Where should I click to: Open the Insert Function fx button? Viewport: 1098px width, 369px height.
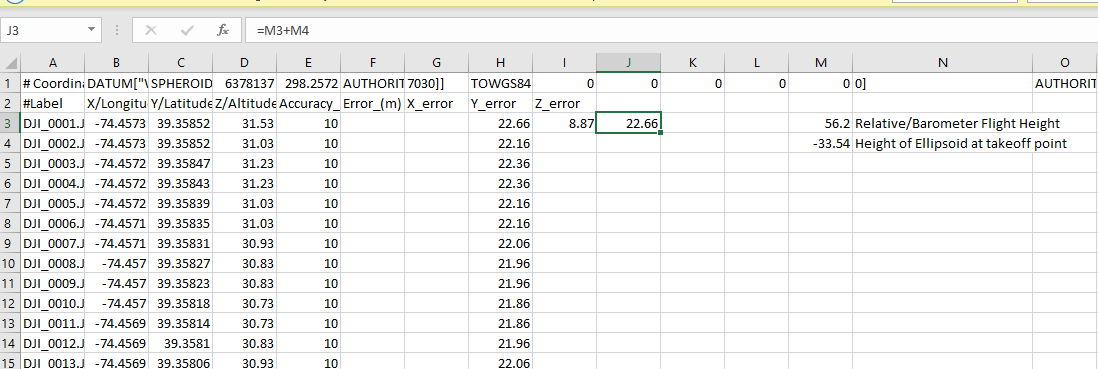(223, 31)
